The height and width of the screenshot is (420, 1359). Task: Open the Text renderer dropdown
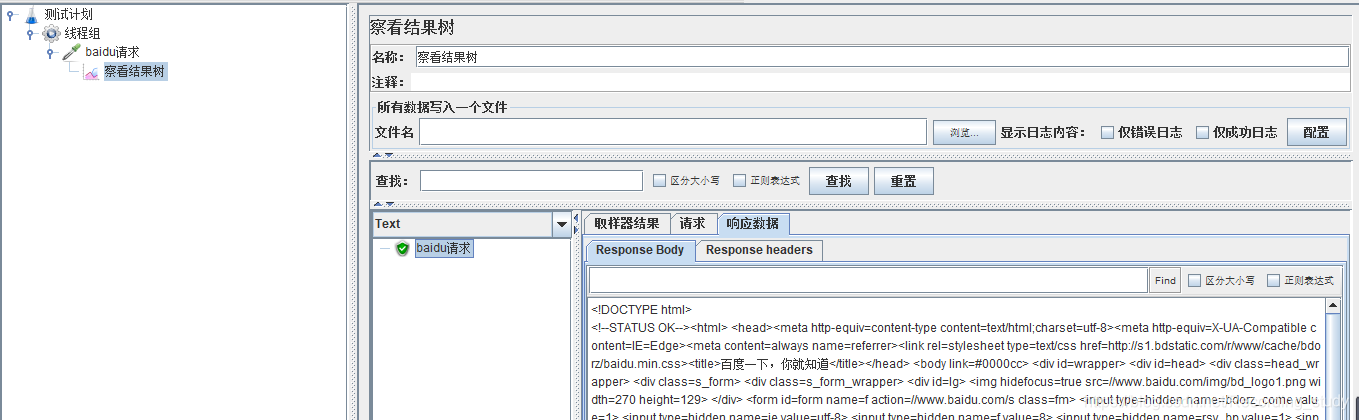(561, 225)
